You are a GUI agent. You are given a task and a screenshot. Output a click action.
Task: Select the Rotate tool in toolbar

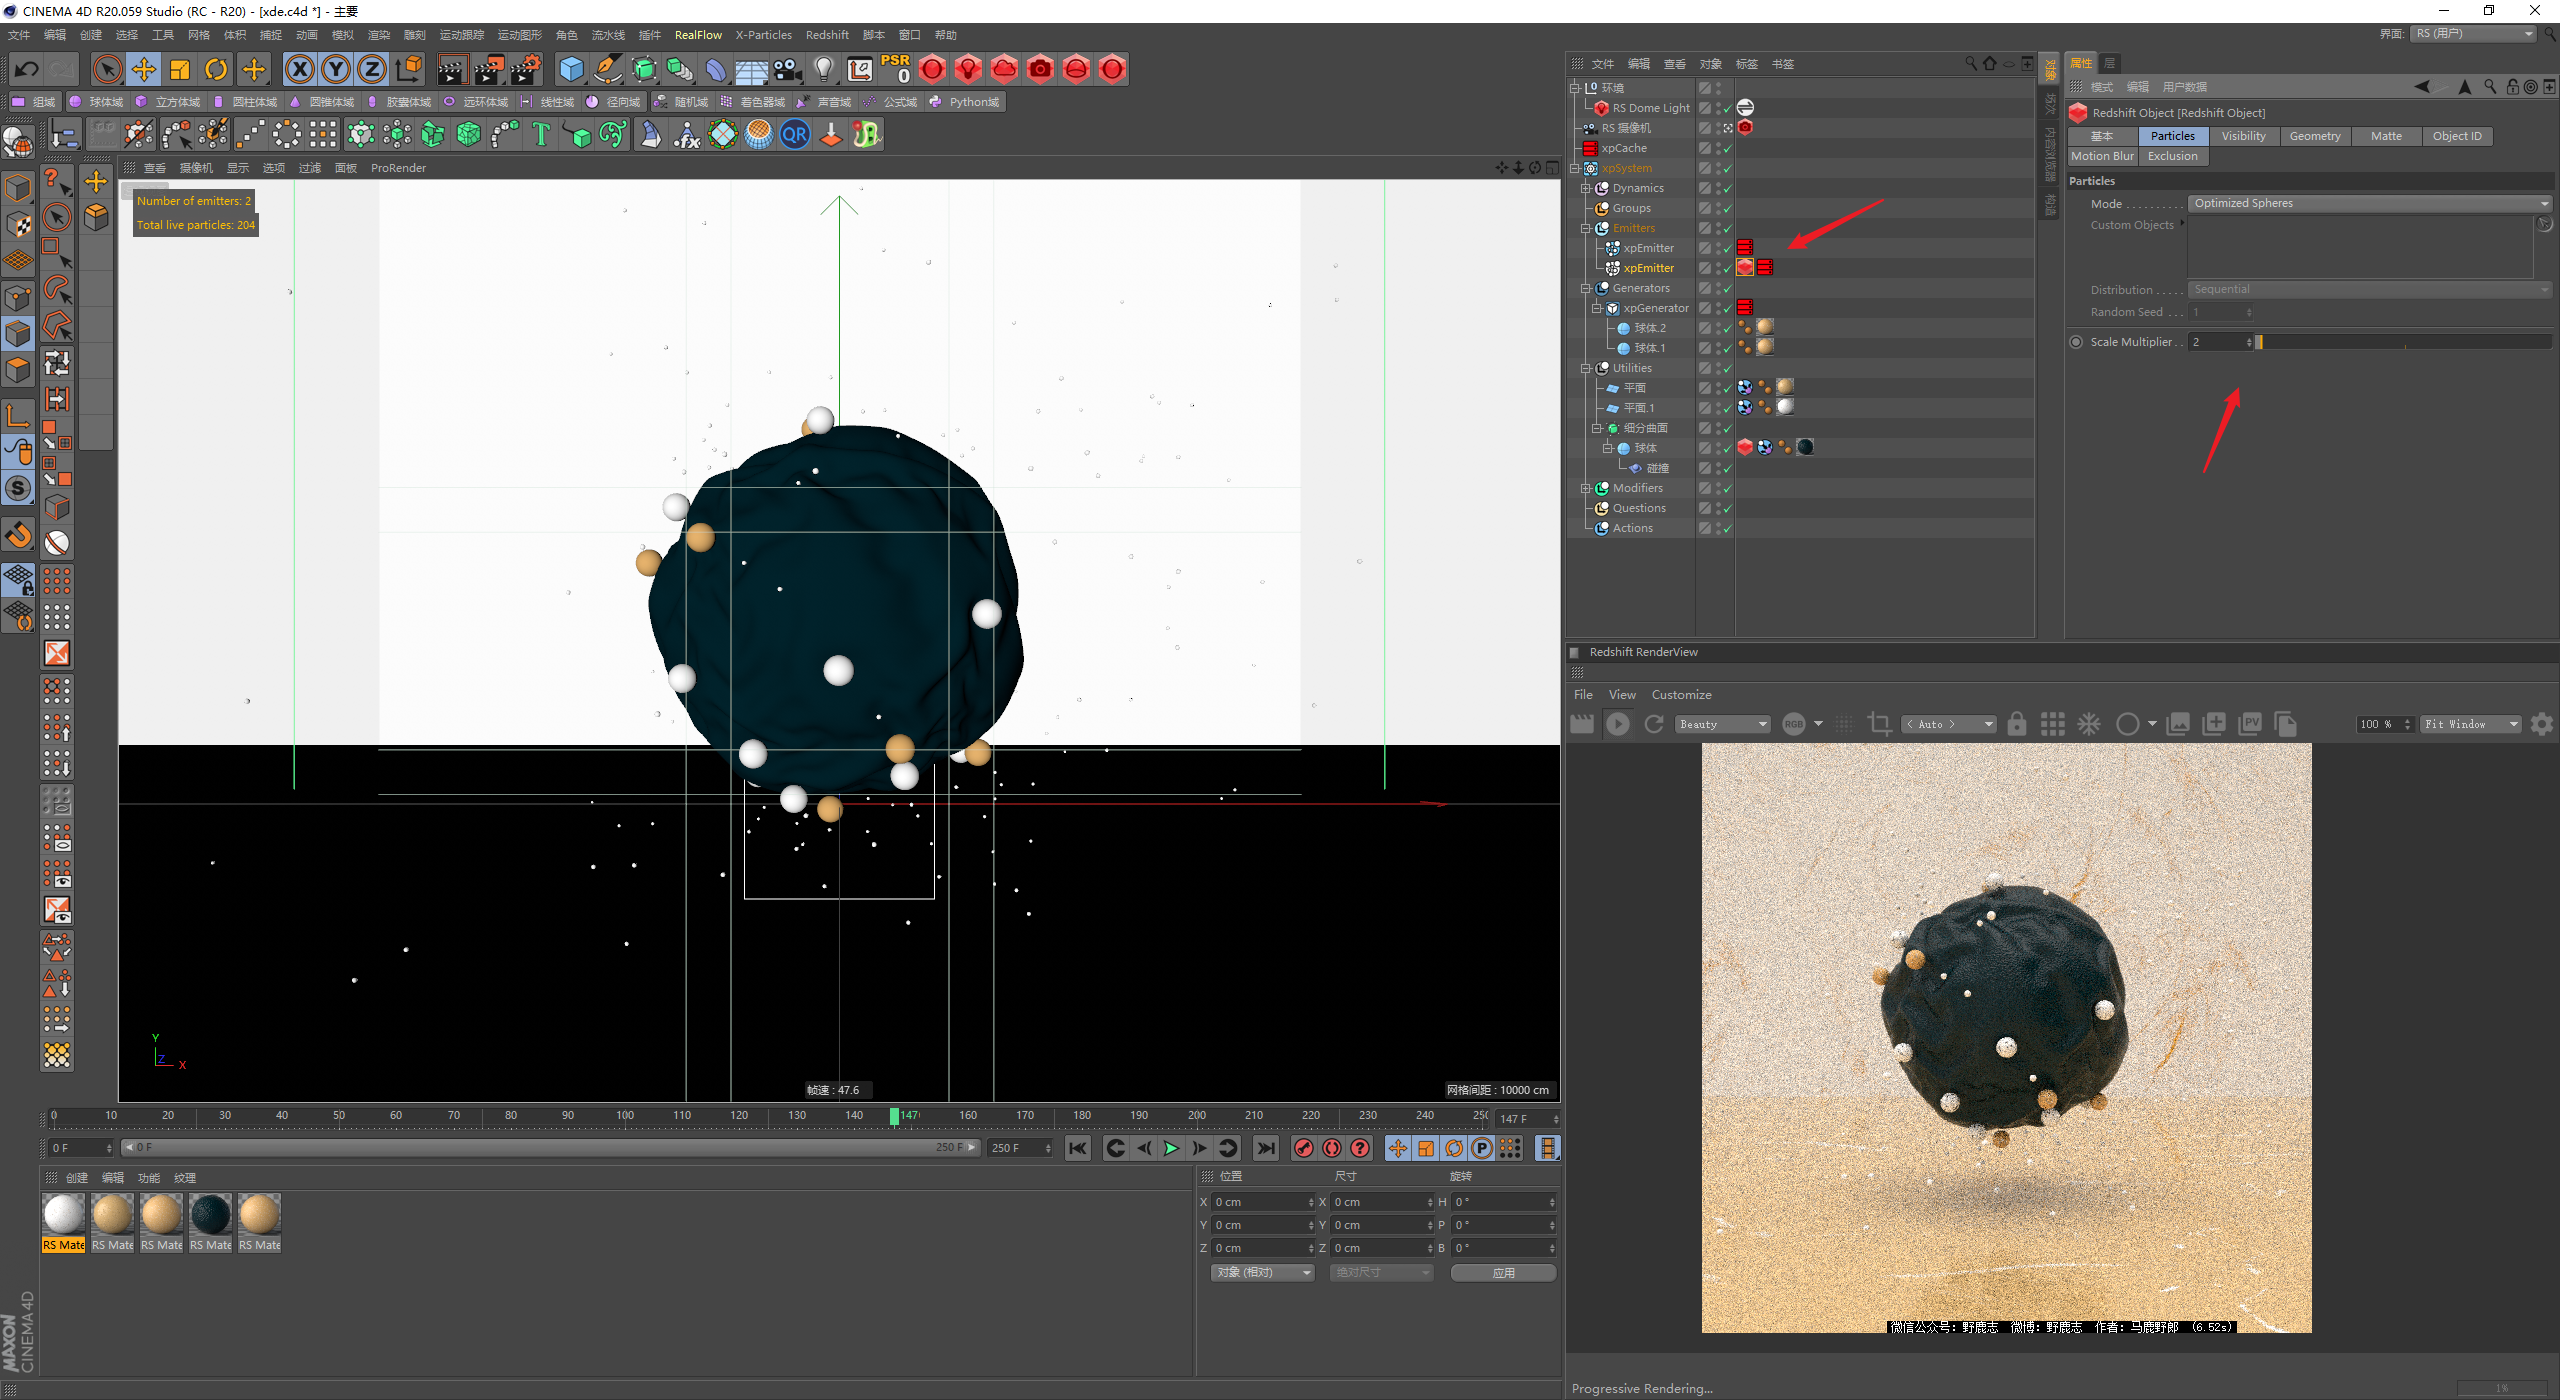[216, 69]
